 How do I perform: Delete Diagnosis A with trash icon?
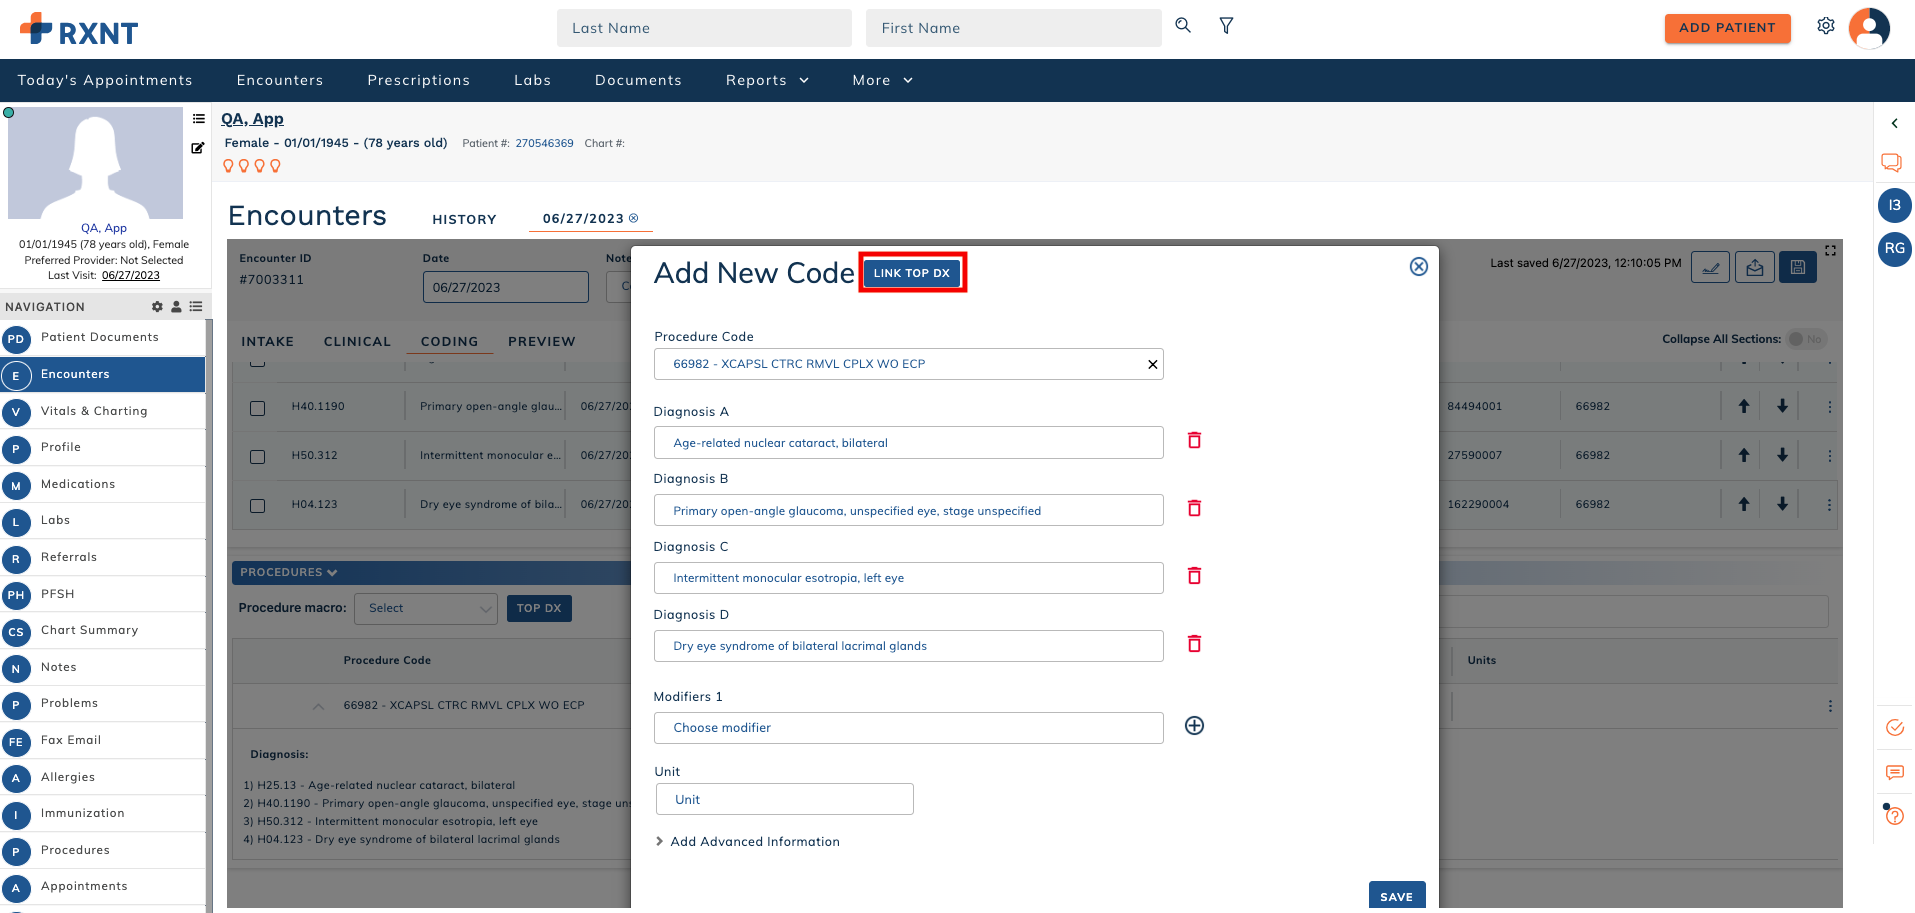1194,441
